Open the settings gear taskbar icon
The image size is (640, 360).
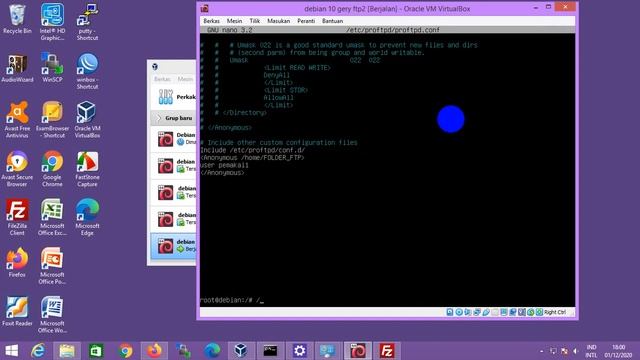[x=300, y=351]
